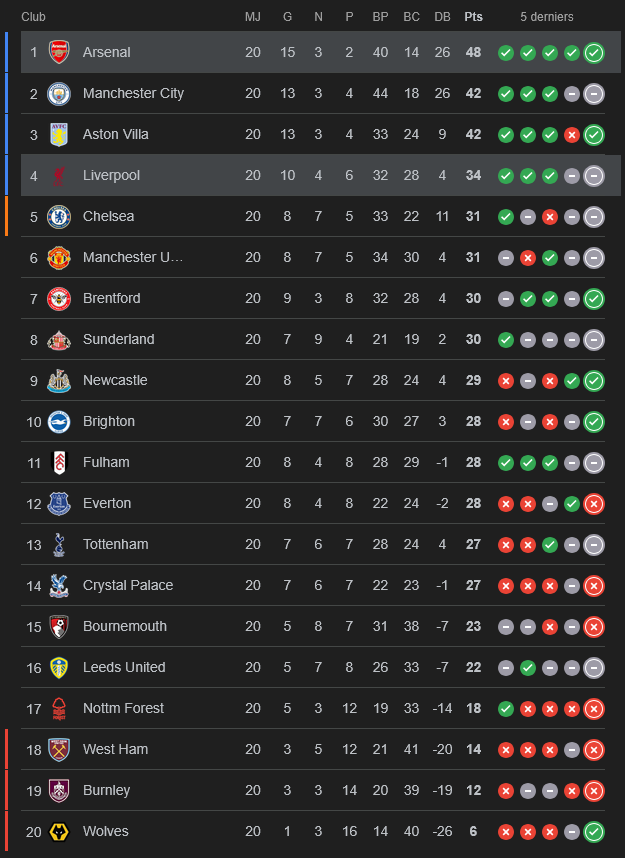Open the Sunderland team link

tap(118, 339)
